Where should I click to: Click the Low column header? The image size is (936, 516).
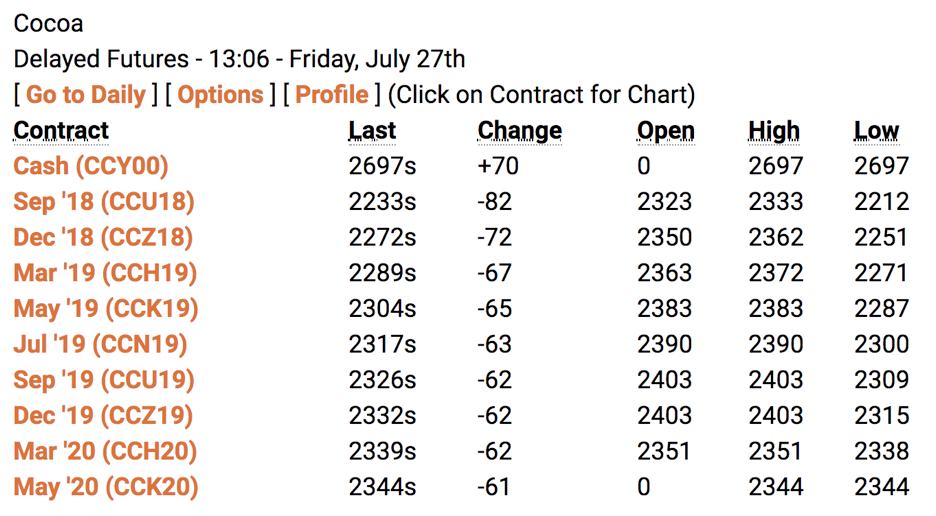point(876,131)
